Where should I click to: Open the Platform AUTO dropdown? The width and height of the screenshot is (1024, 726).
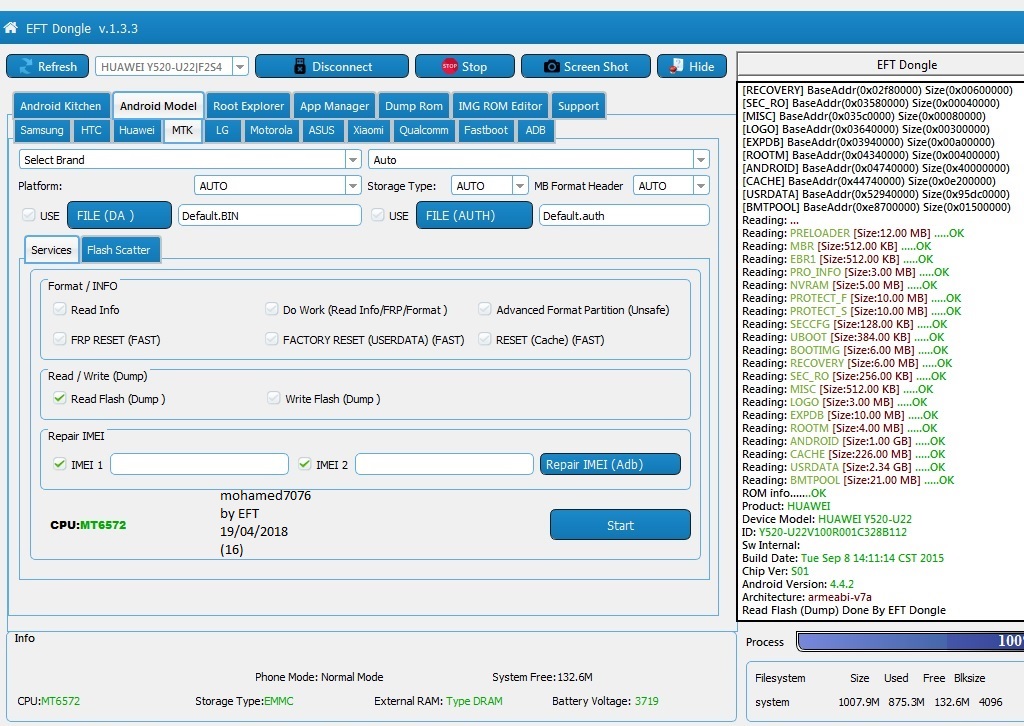pyautogui.click(x=353, y=185)
